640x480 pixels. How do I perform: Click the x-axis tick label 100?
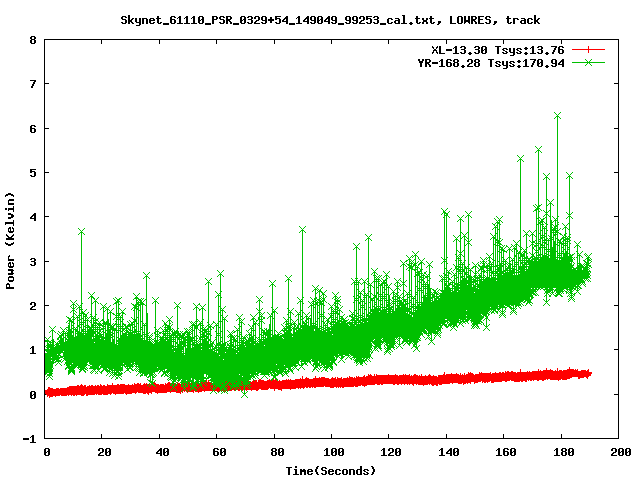point(332,453)
